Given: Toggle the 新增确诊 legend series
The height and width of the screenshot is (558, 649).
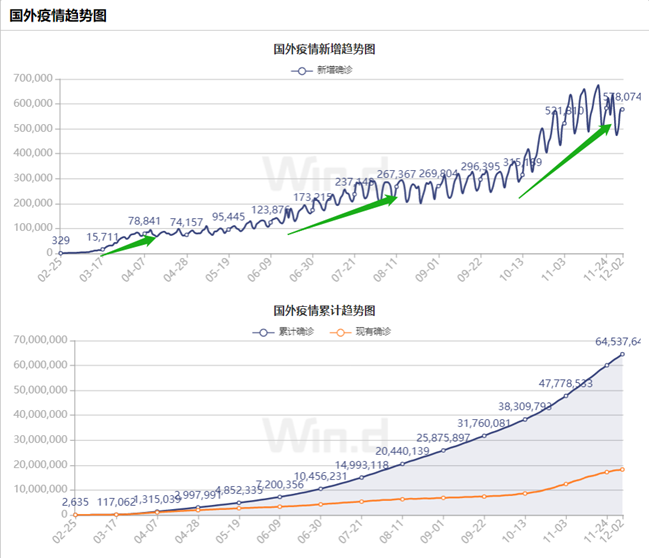Looking at the screenshot, I should (323, 70).
